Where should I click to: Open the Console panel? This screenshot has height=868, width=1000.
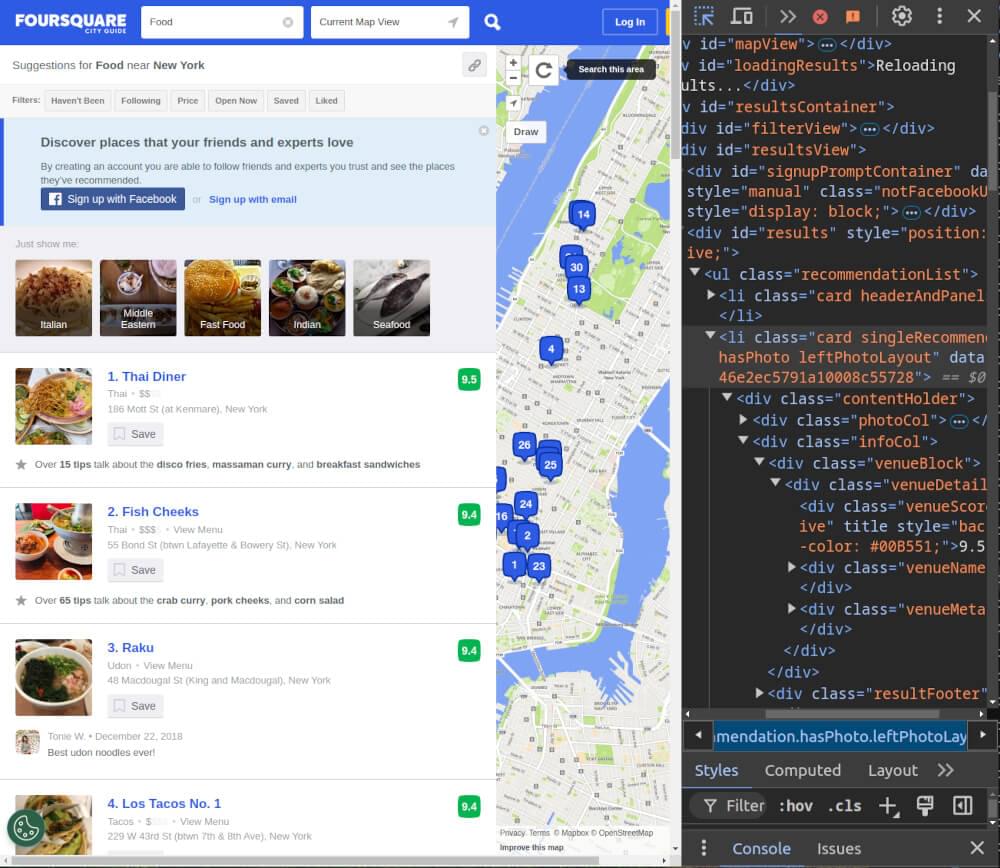pos(761,848)
